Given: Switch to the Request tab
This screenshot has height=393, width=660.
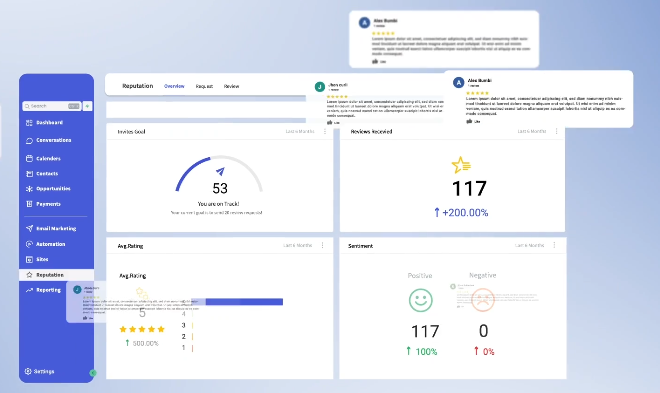Looking at the screenshot, I should coord(204,86).
